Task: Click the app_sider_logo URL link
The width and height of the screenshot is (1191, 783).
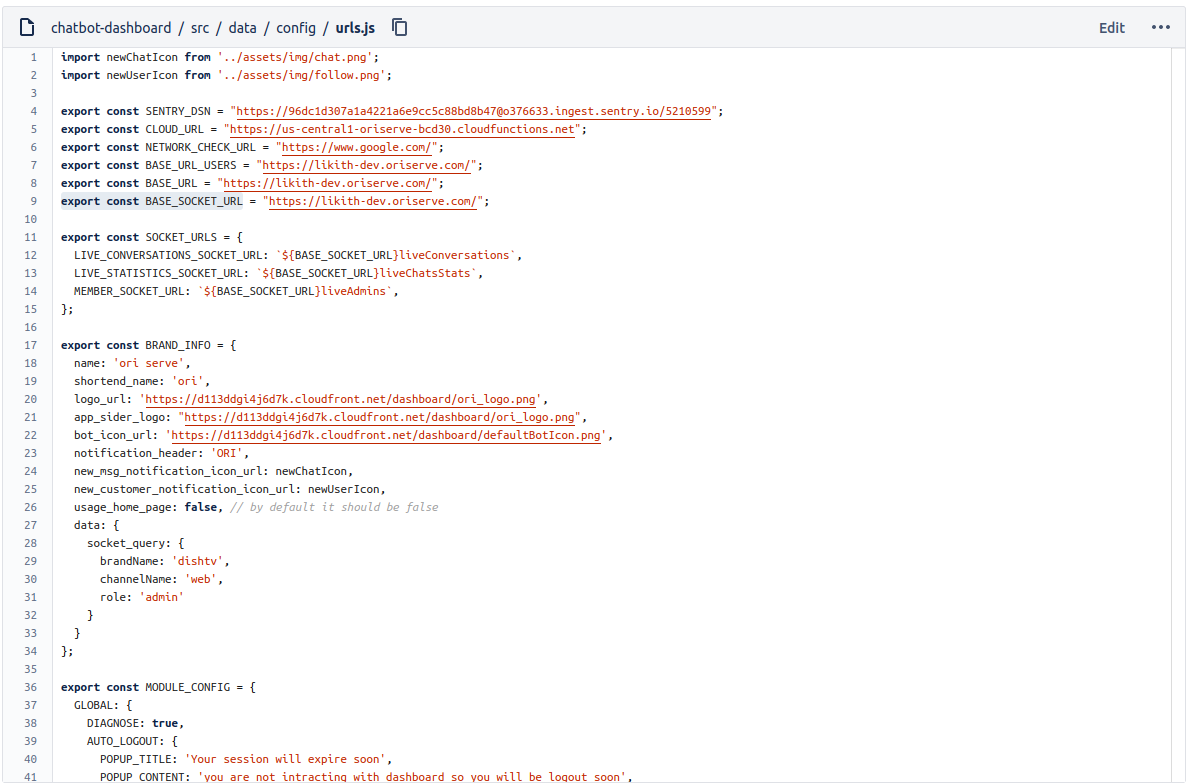Action: tap(381, 417)
